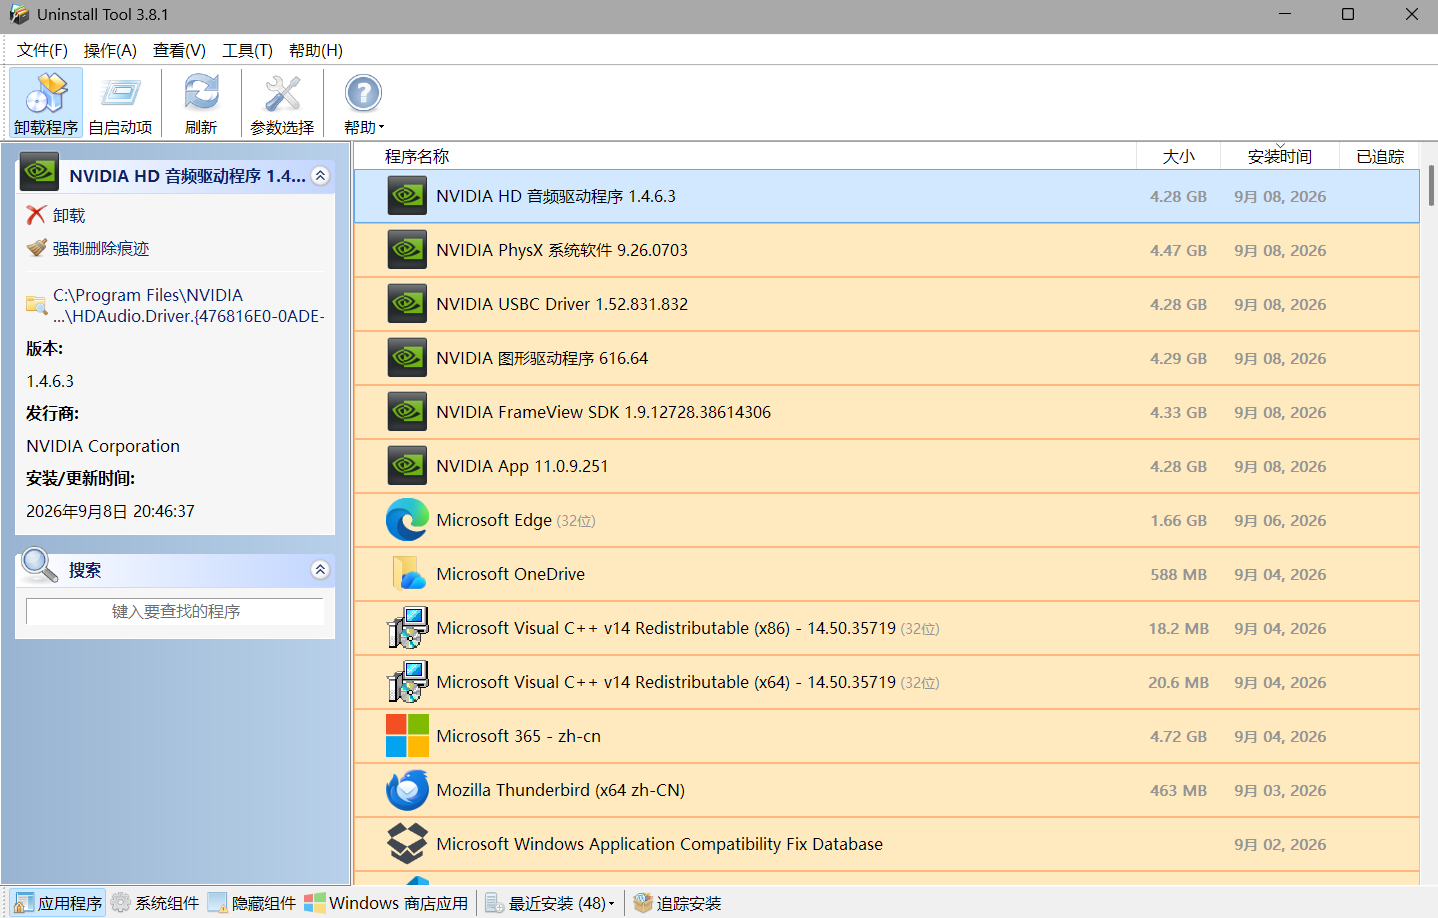1438x918 pixels.
Task: Click the folder icon beside install path
Action: 37,304
